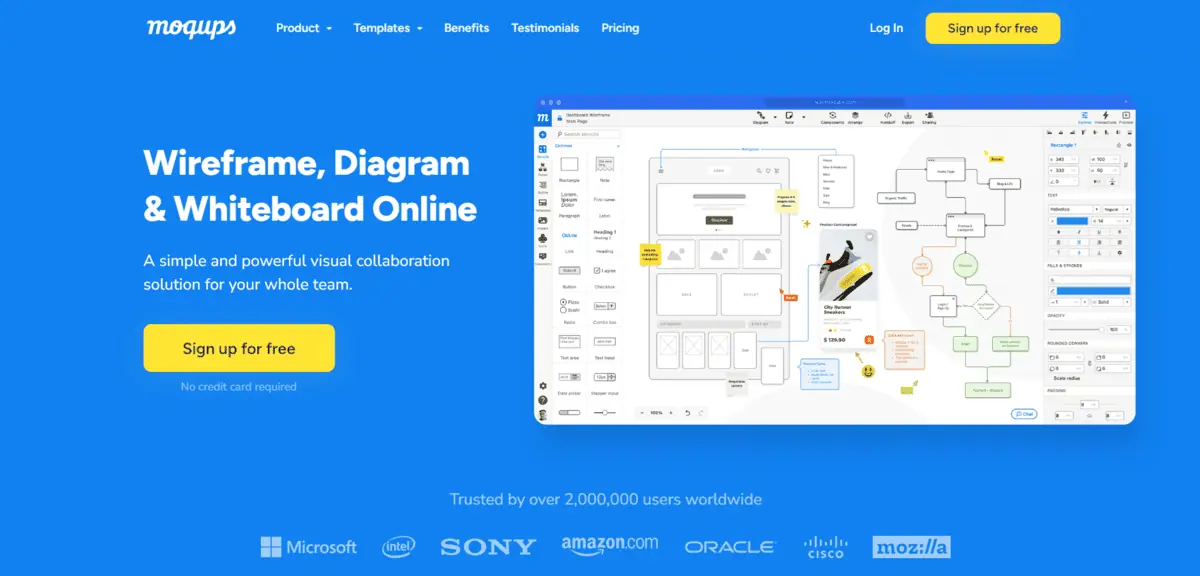
Task: Expand the Templates menu in the header
Action: 388,28
